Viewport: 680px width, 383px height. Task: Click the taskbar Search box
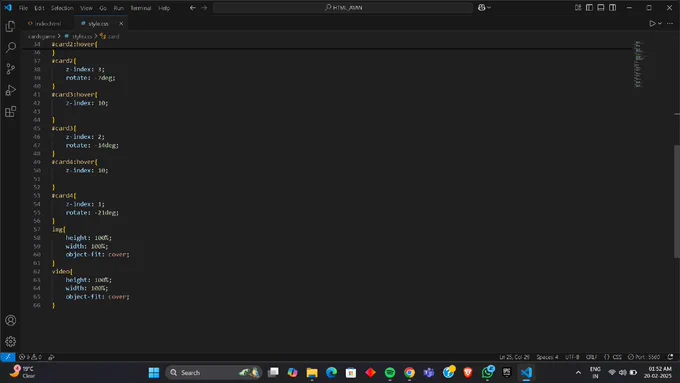(x=213, y=373)
